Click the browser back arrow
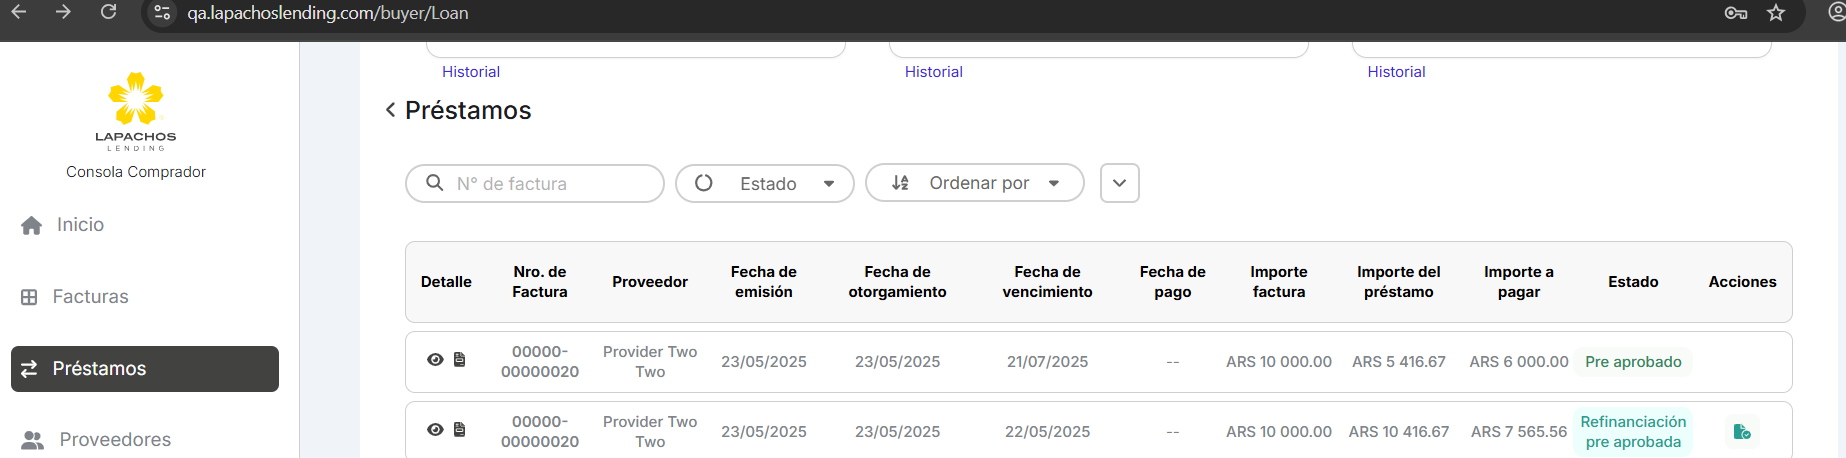The image size is (1846, 458). tap(19, 12)
